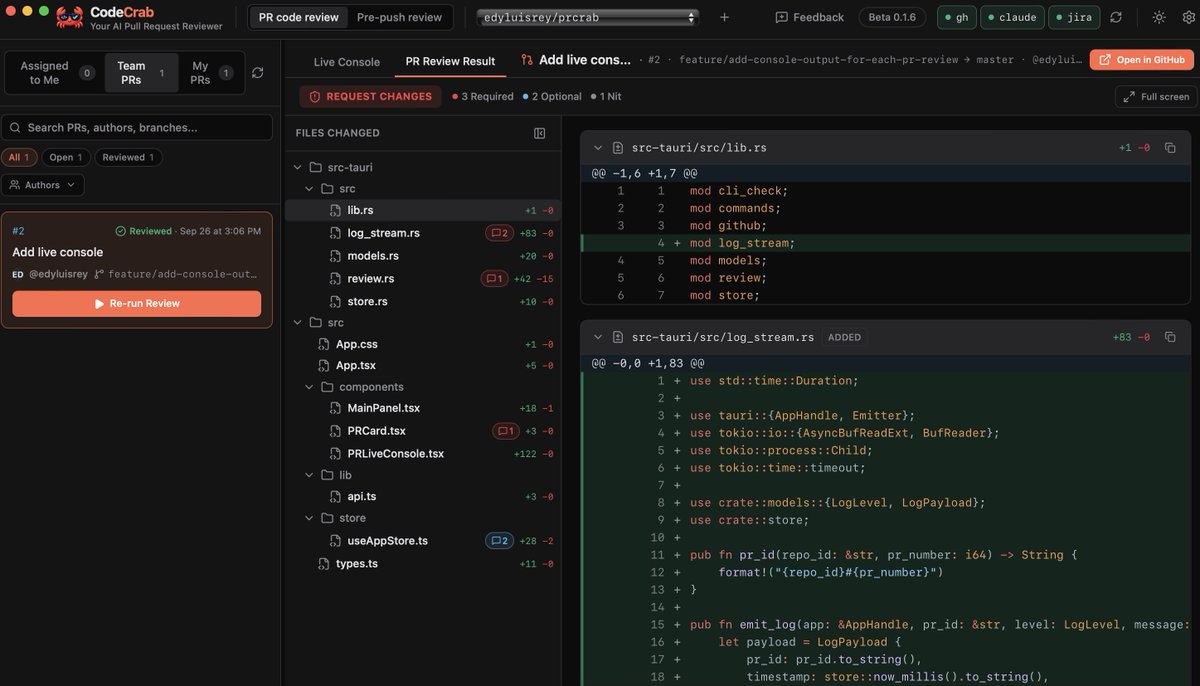
Task: Click the 1 Nit count label
Action: [x=605, y=97]
